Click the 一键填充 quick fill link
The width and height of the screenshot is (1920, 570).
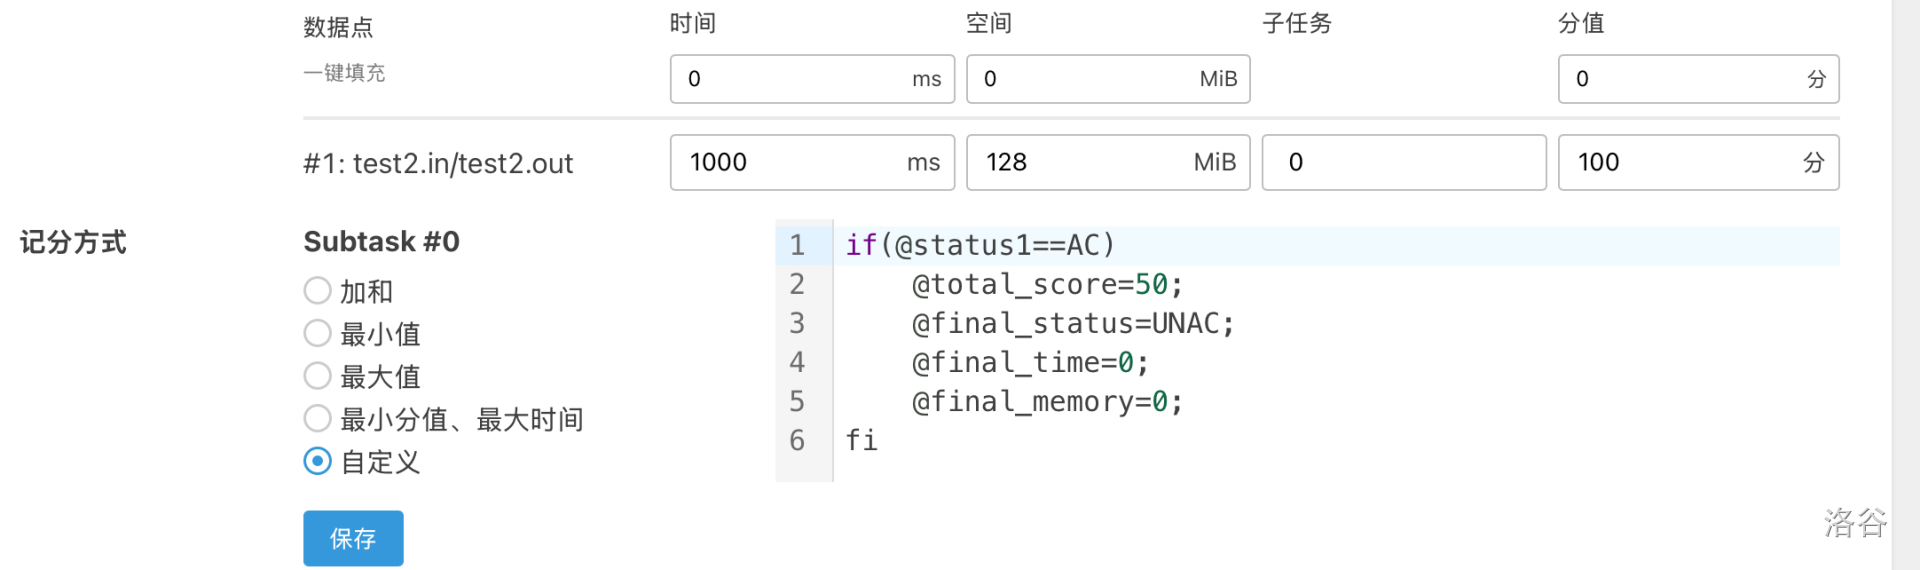344,73
